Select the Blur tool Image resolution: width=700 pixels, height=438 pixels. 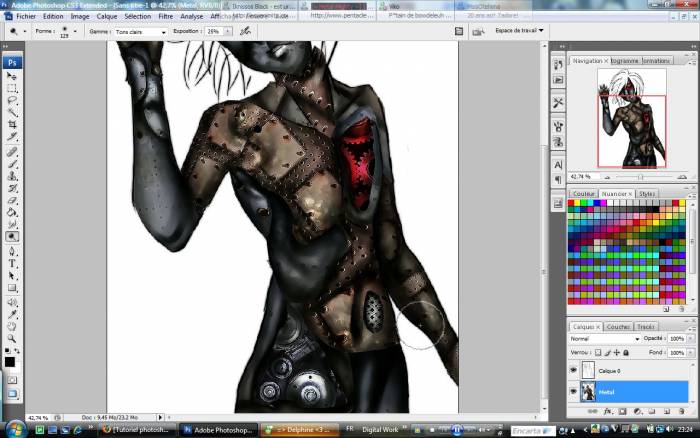[12, 225]
